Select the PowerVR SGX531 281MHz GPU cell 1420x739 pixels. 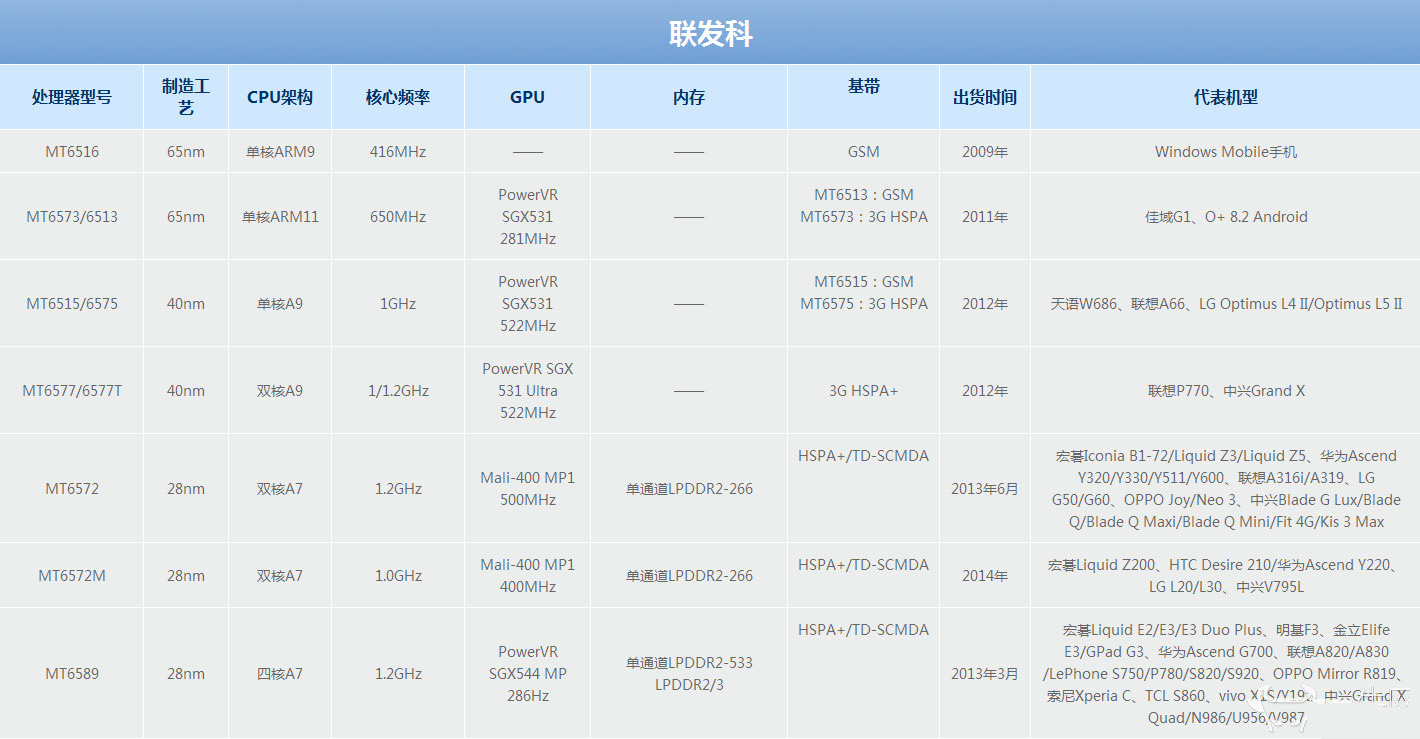(x=527, y=217)
